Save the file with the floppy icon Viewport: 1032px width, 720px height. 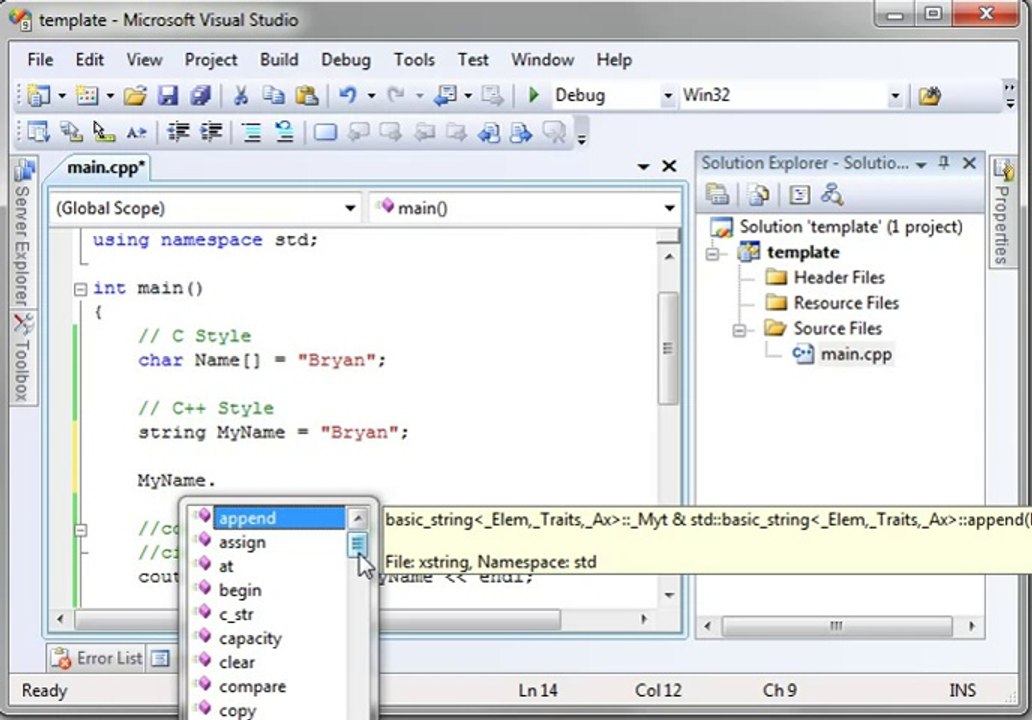pyautogui.click(x=168, y=96)
